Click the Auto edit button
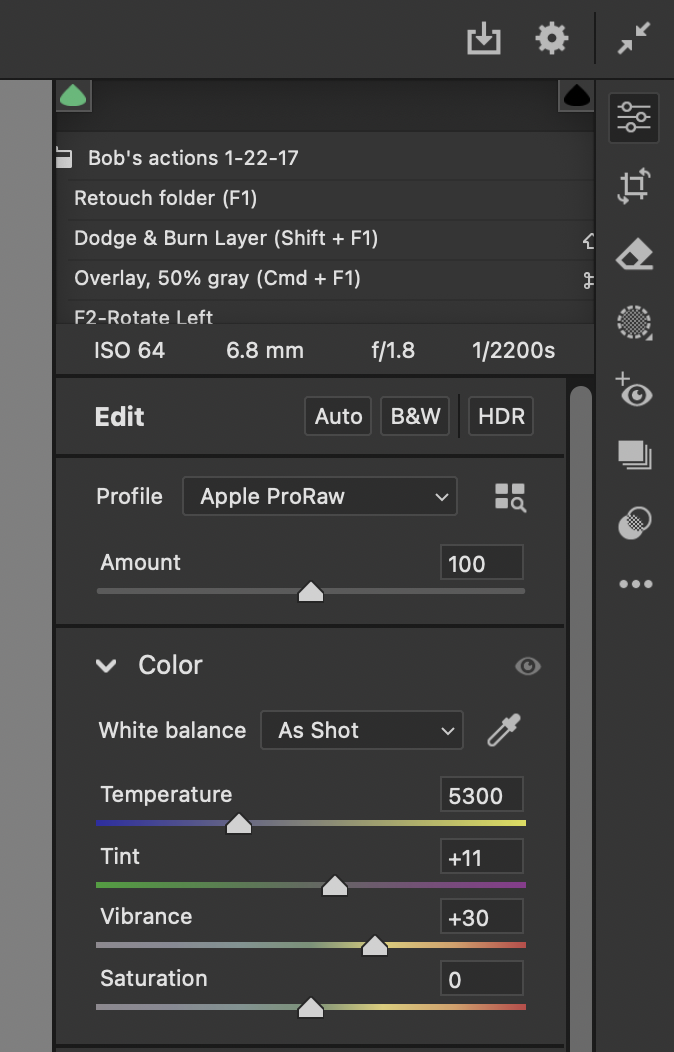Screen dimensions: 674x1052 (338, 416)
